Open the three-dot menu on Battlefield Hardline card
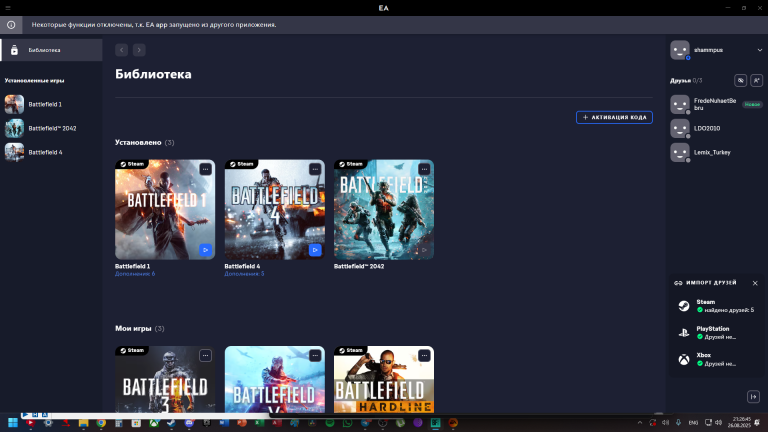This screenshot has width=768, height=432. coord(424,356)
